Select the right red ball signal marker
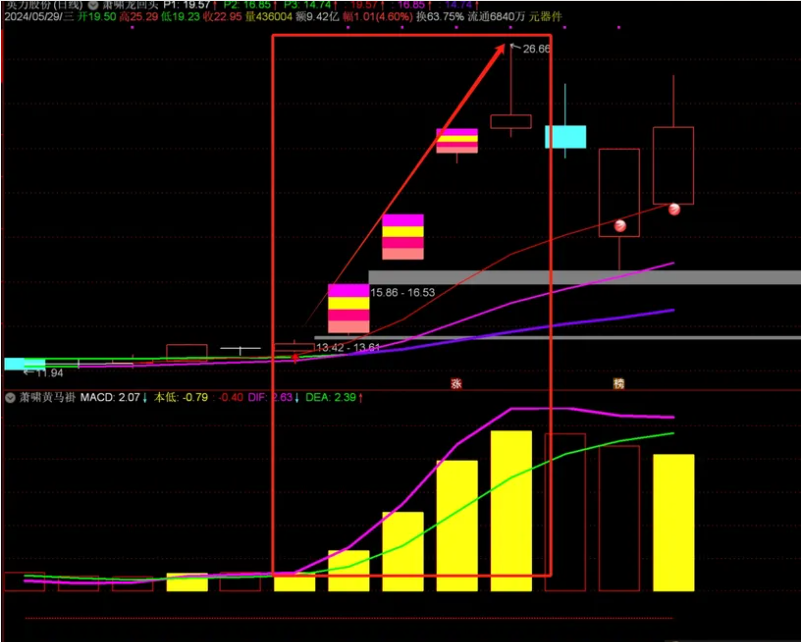The height and width of the screenshot is (642, 801). [x=674, y=209]
